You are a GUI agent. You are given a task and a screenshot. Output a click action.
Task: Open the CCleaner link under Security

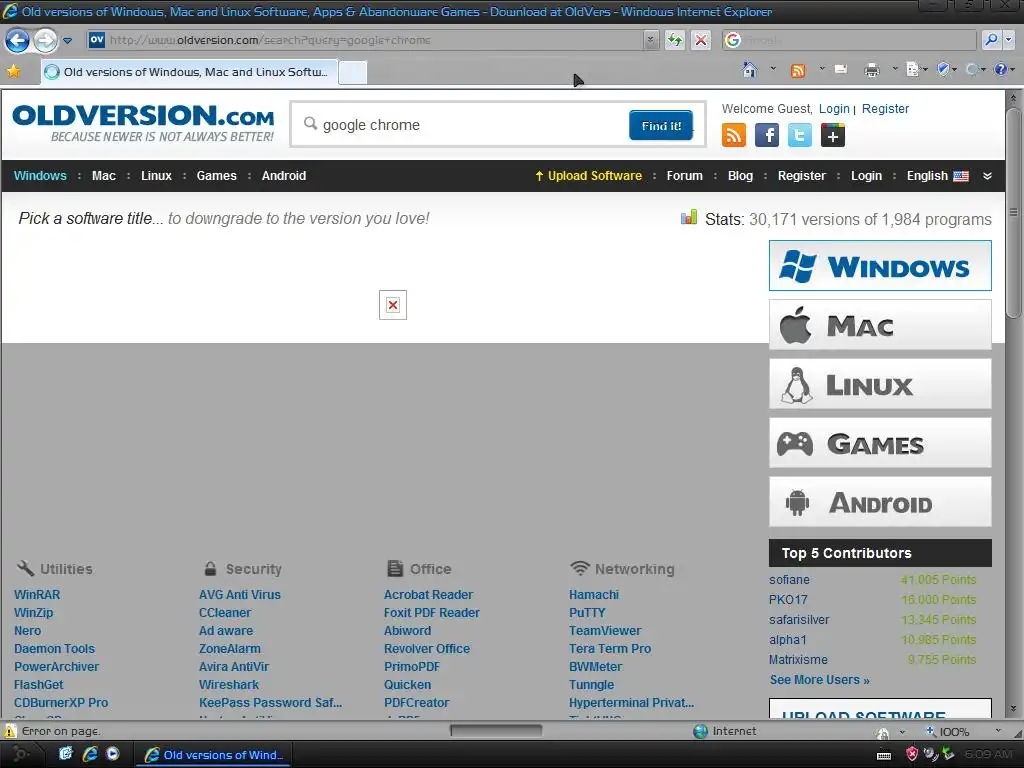click(225, 613)
